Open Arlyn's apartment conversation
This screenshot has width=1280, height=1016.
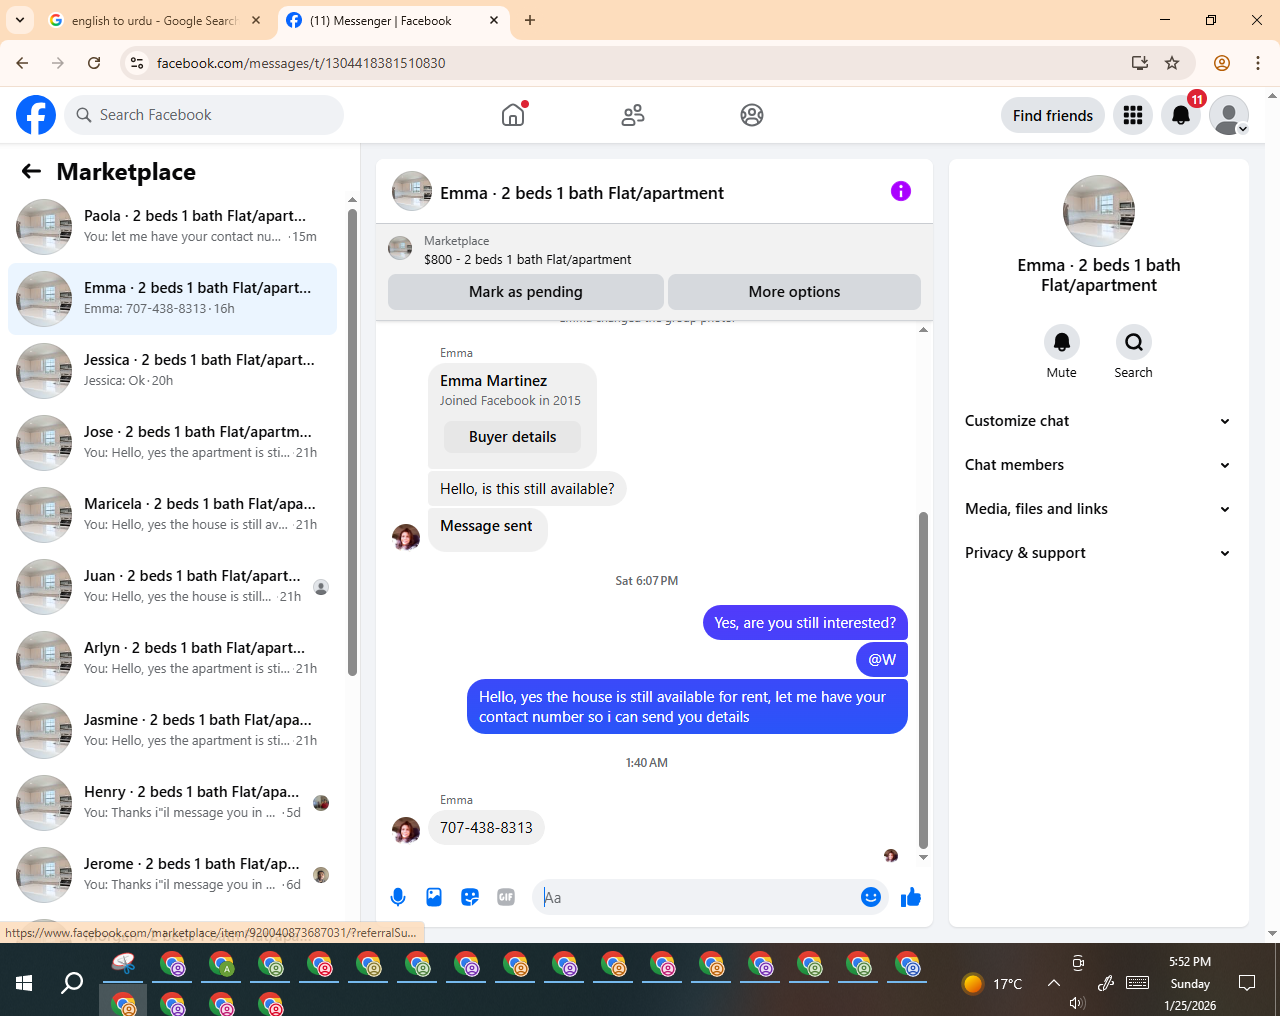(x=172, y=659)
